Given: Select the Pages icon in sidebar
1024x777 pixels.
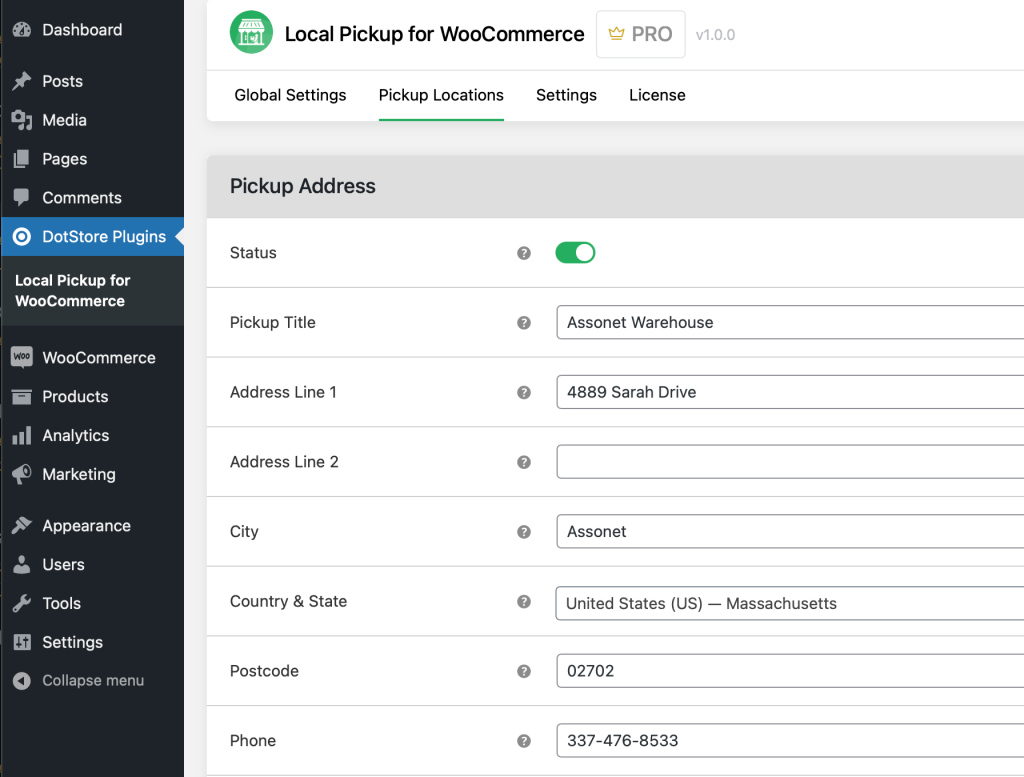Looking at the screenshot, I should pos(24,158).
